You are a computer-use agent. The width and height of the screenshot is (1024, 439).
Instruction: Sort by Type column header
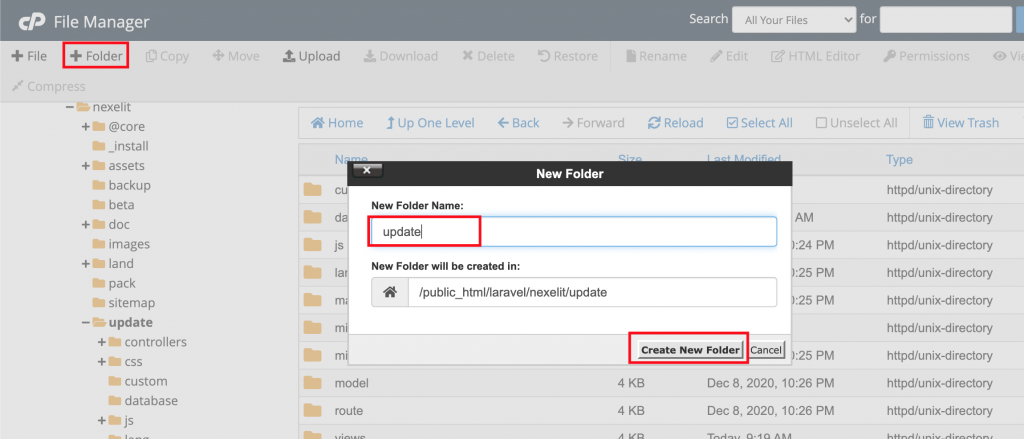(899, 159)
